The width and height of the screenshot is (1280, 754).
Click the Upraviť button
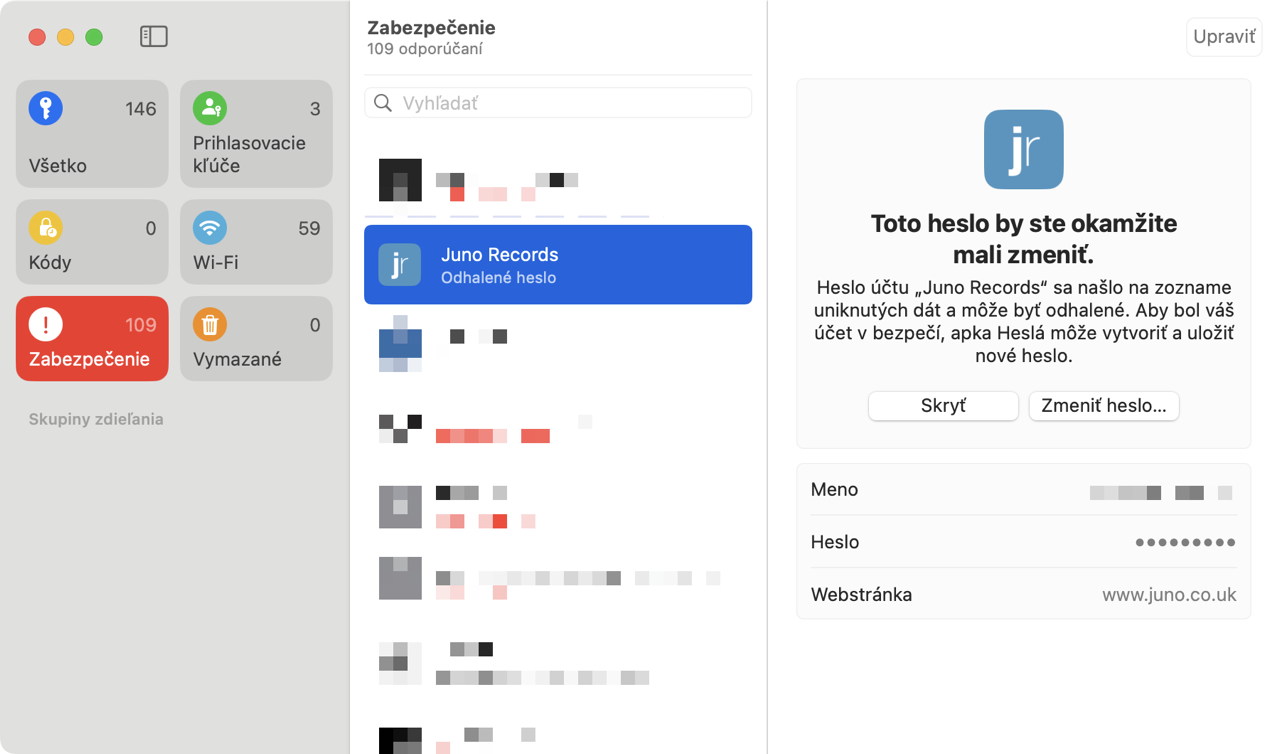[1224, 37]
